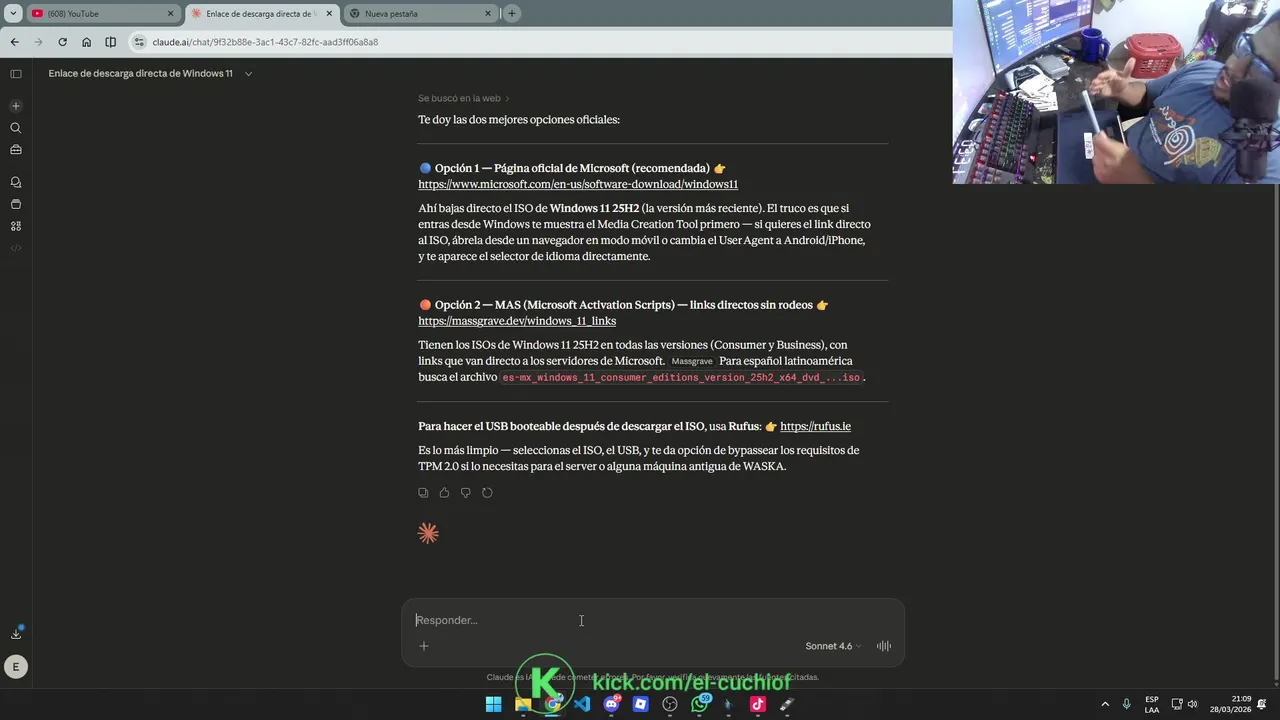Click the Massgrave source citation chip

[x=692, y=361]
